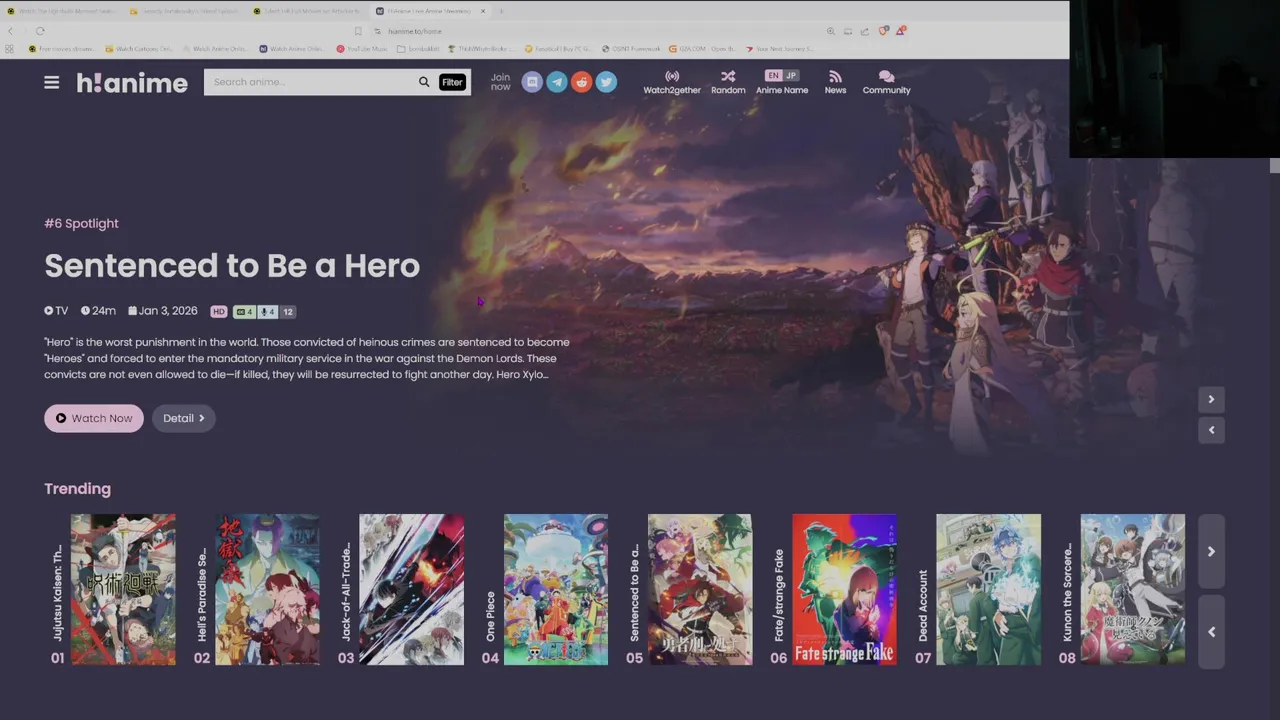The height and width of the screenshot is (720, 1280).
Task: Switch to the first browser tab
Action: point(62,11)
